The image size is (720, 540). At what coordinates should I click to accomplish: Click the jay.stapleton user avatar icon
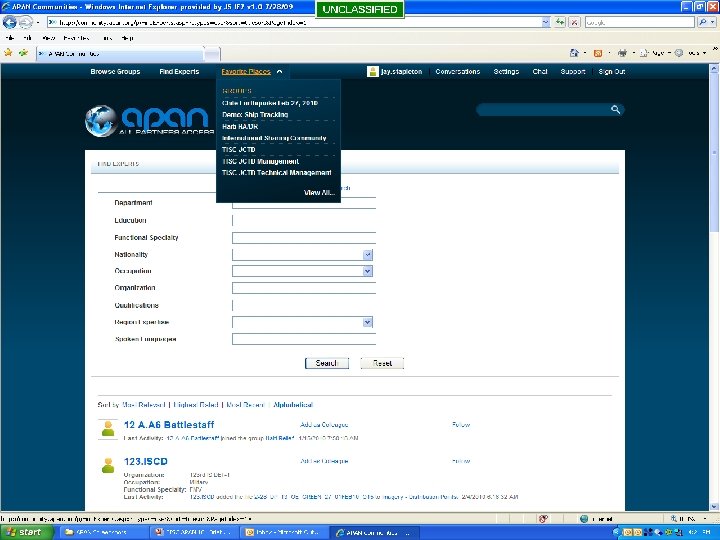[x=372, y=72]
